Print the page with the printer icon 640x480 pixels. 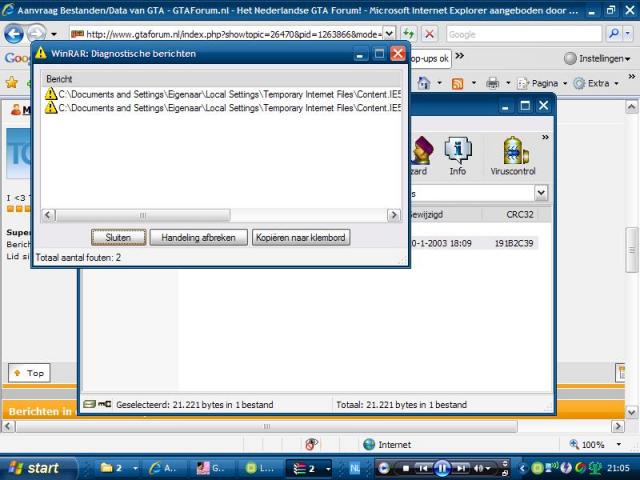pyautogui.click(x=493, y=83)
